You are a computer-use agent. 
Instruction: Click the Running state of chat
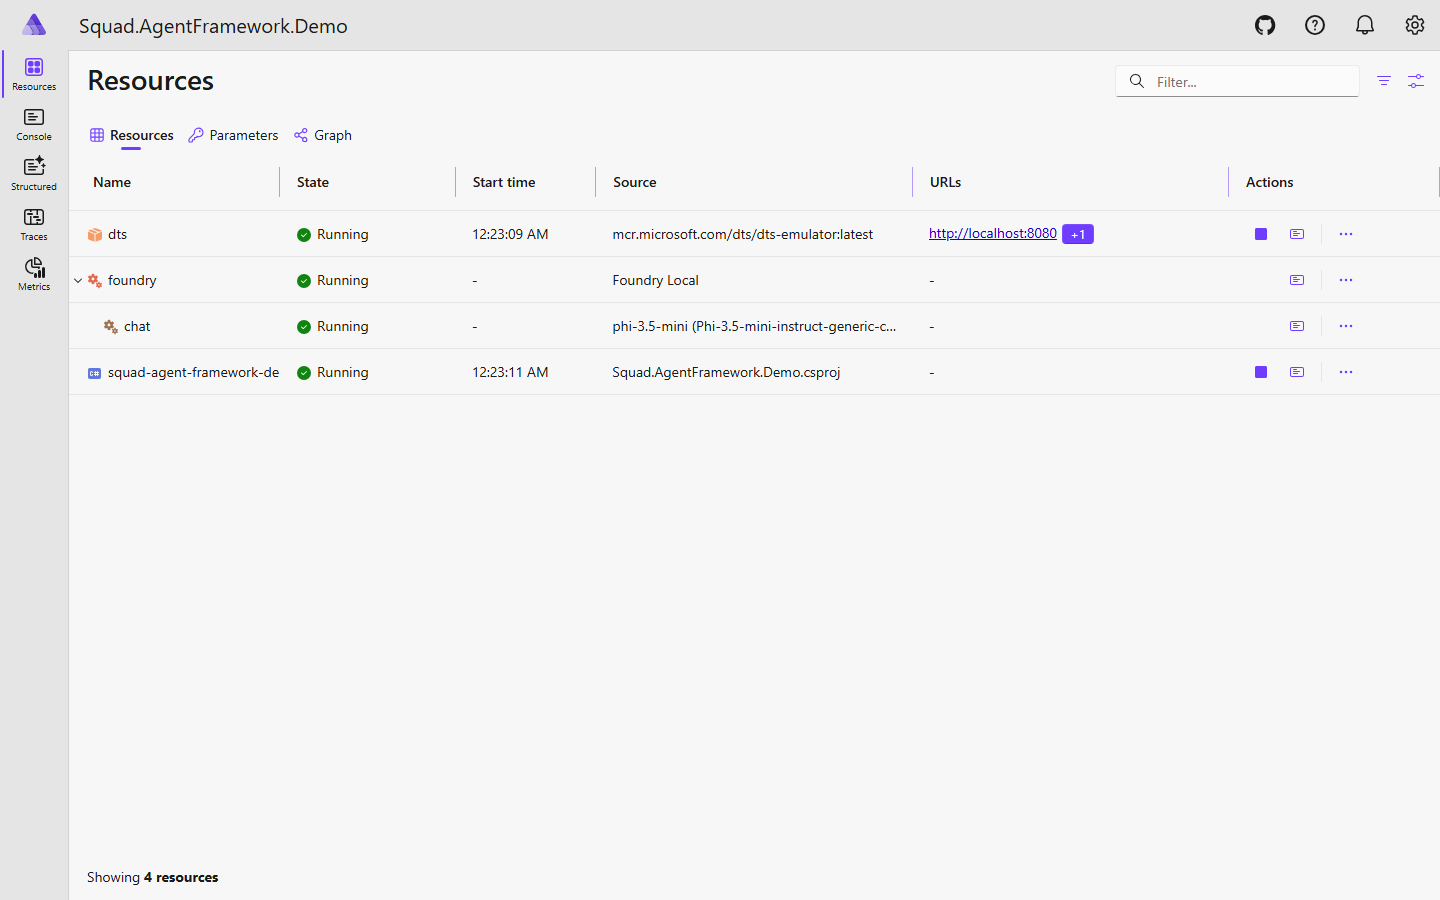coord(333,326)
